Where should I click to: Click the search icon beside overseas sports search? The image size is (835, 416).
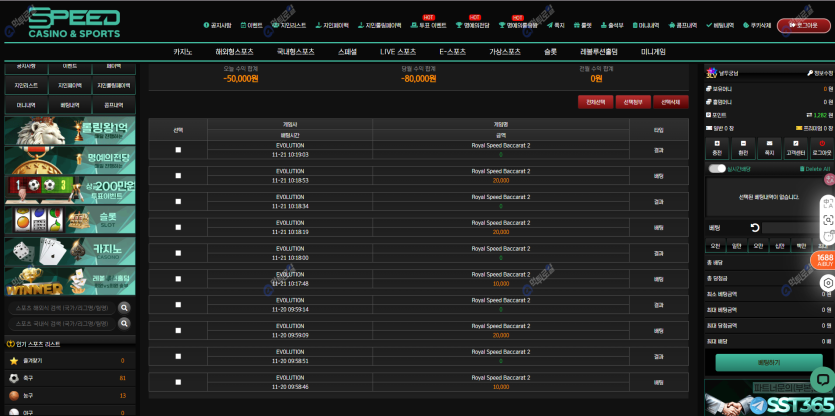pyautogui.click(x=124, y=308)
